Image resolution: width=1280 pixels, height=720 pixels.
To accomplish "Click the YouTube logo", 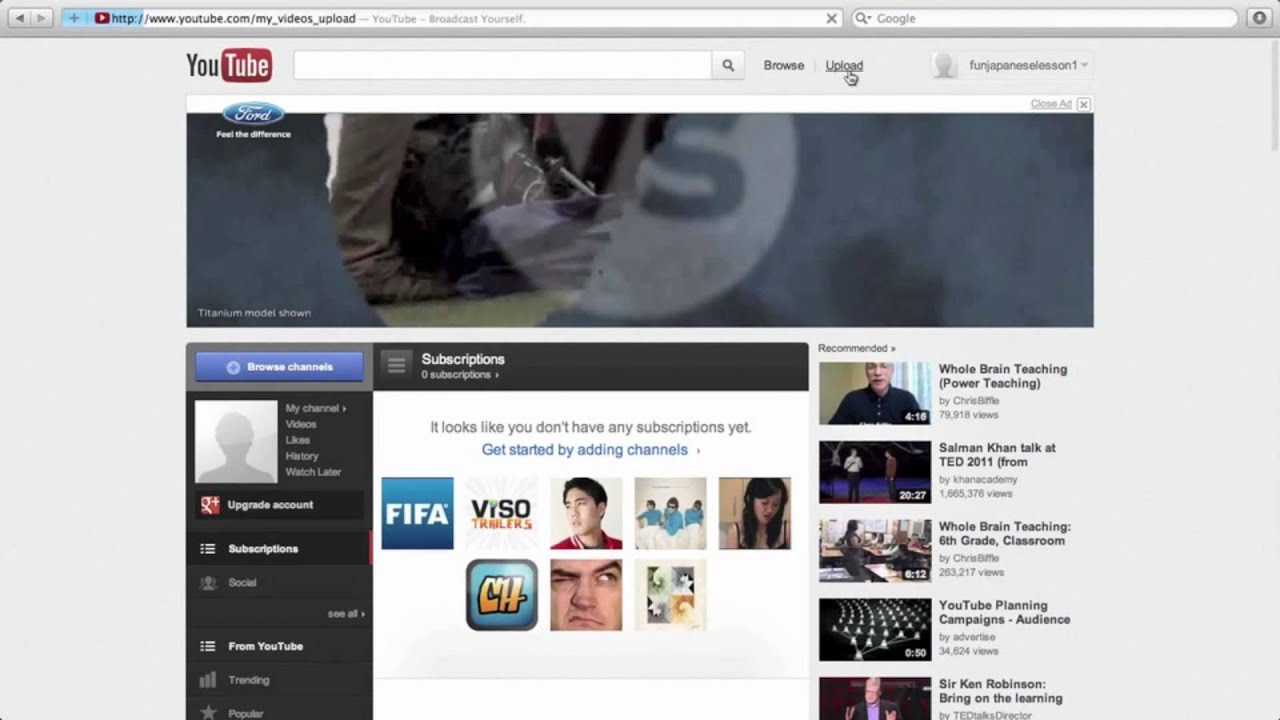I will (229, 66).
